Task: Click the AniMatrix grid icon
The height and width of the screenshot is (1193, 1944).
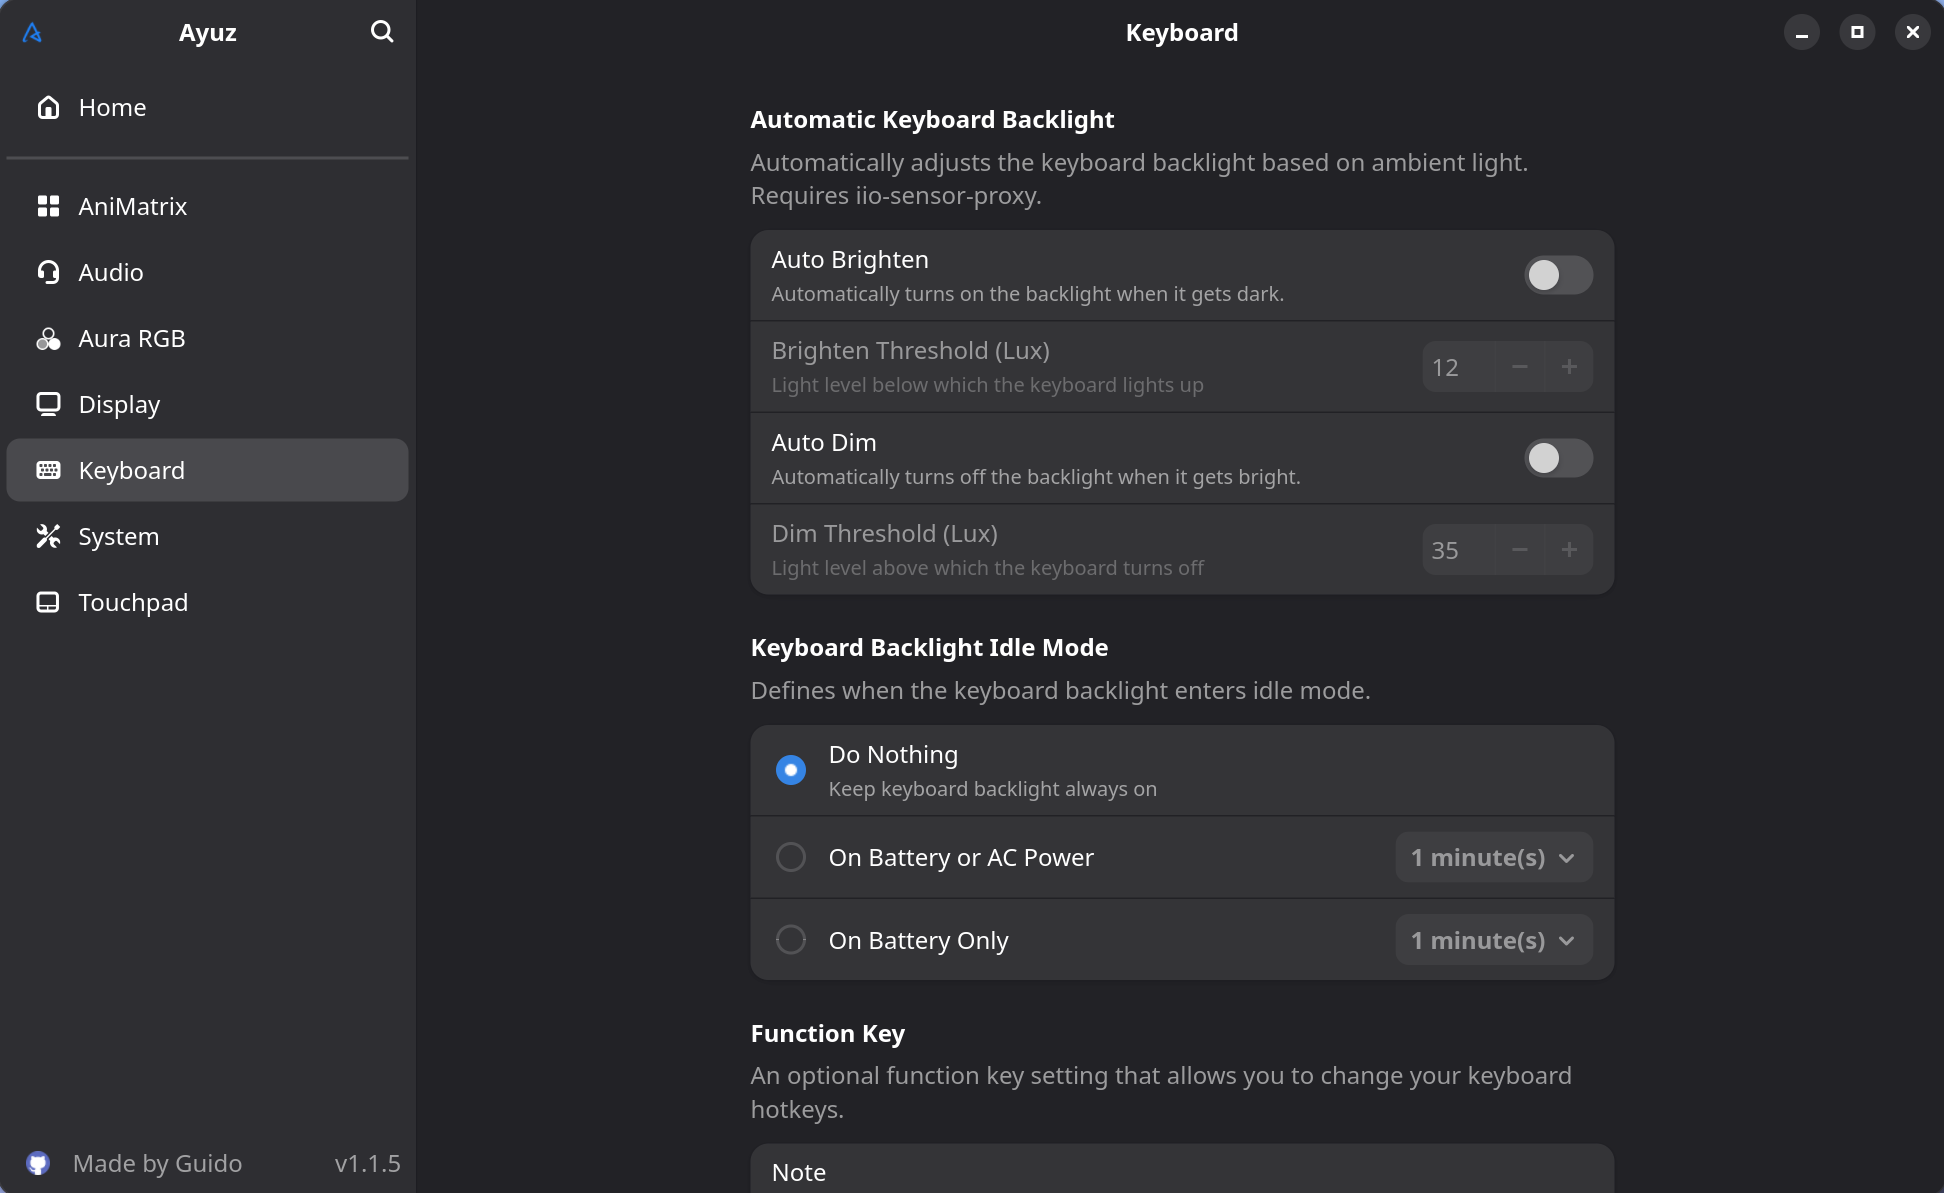Action: click(x=48, y=206)
